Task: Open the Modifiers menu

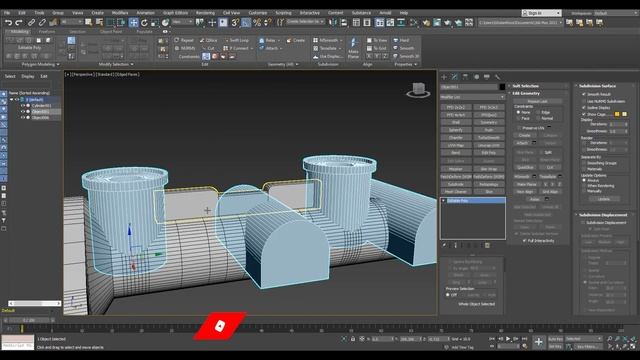Action: (120, 13)
